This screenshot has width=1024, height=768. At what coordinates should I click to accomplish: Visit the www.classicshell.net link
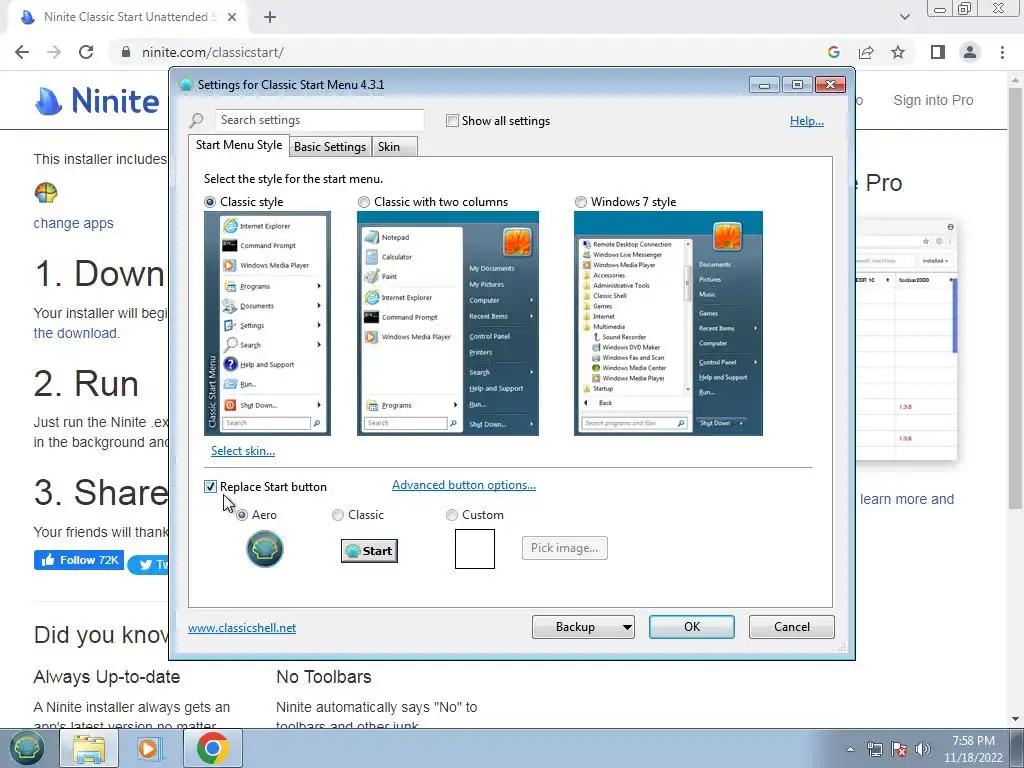[242, 628]
